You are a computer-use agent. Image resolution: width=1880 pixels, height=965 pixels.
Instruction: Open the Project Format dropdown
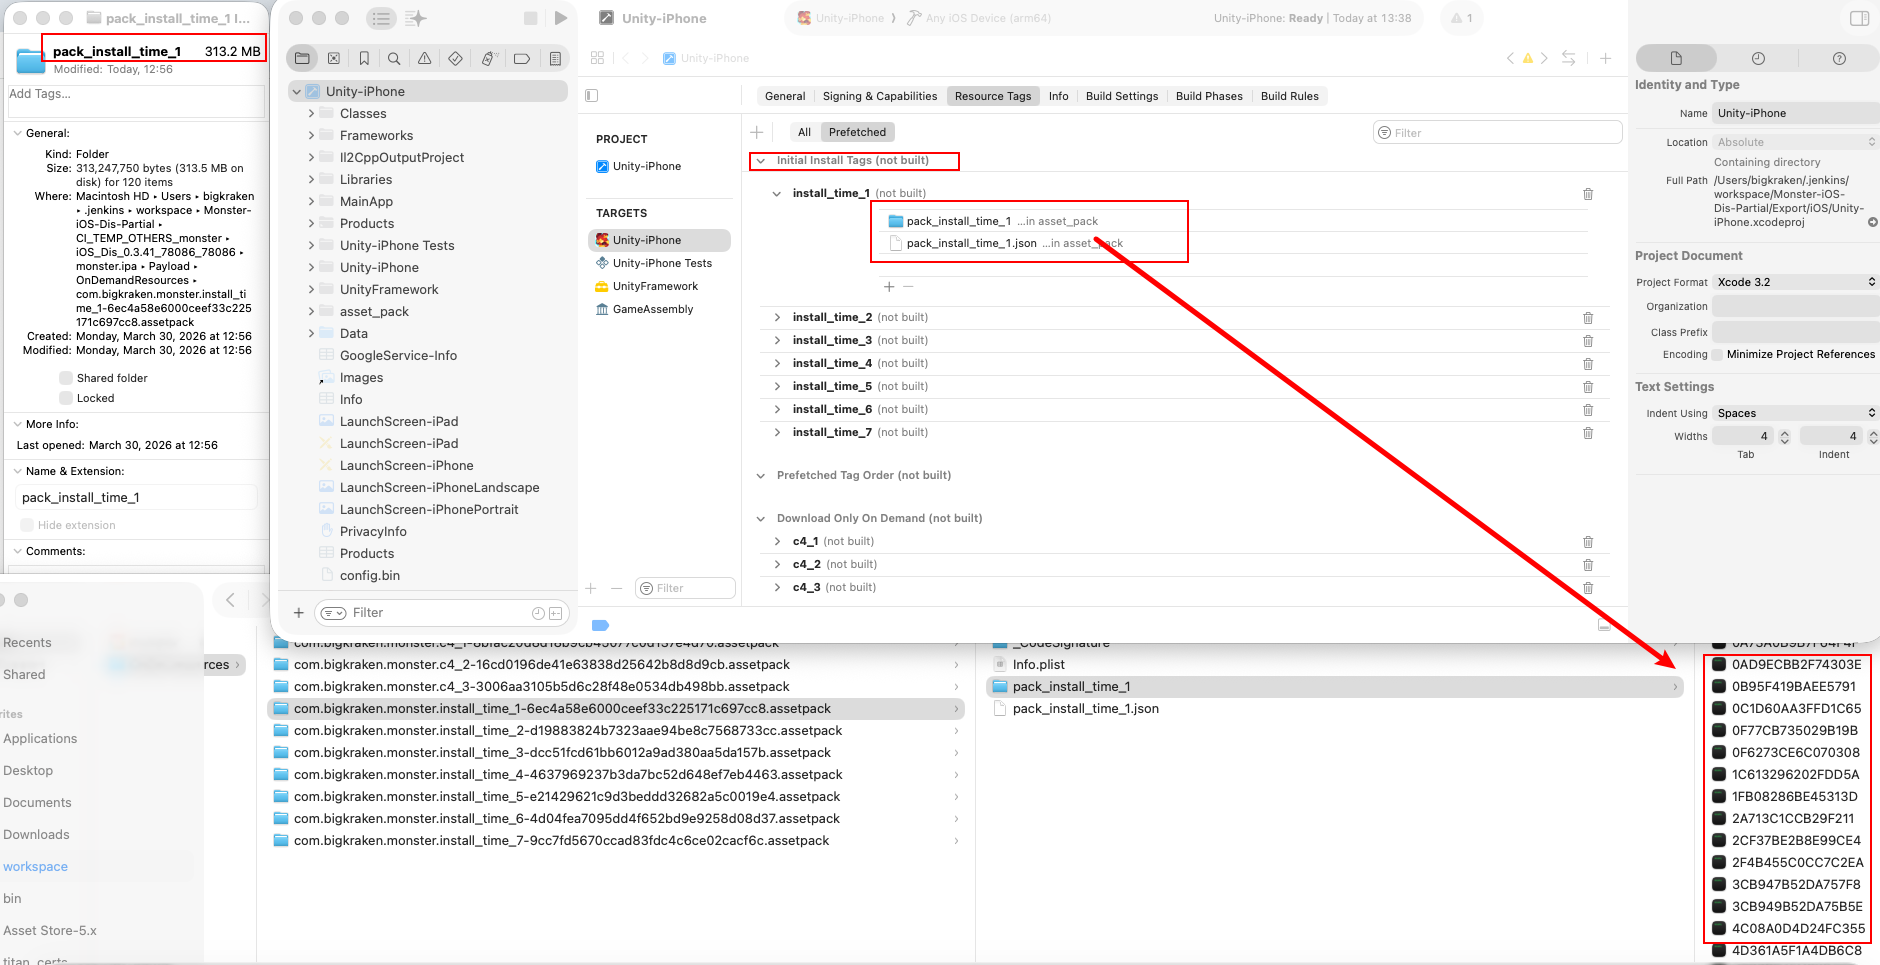1796,282
